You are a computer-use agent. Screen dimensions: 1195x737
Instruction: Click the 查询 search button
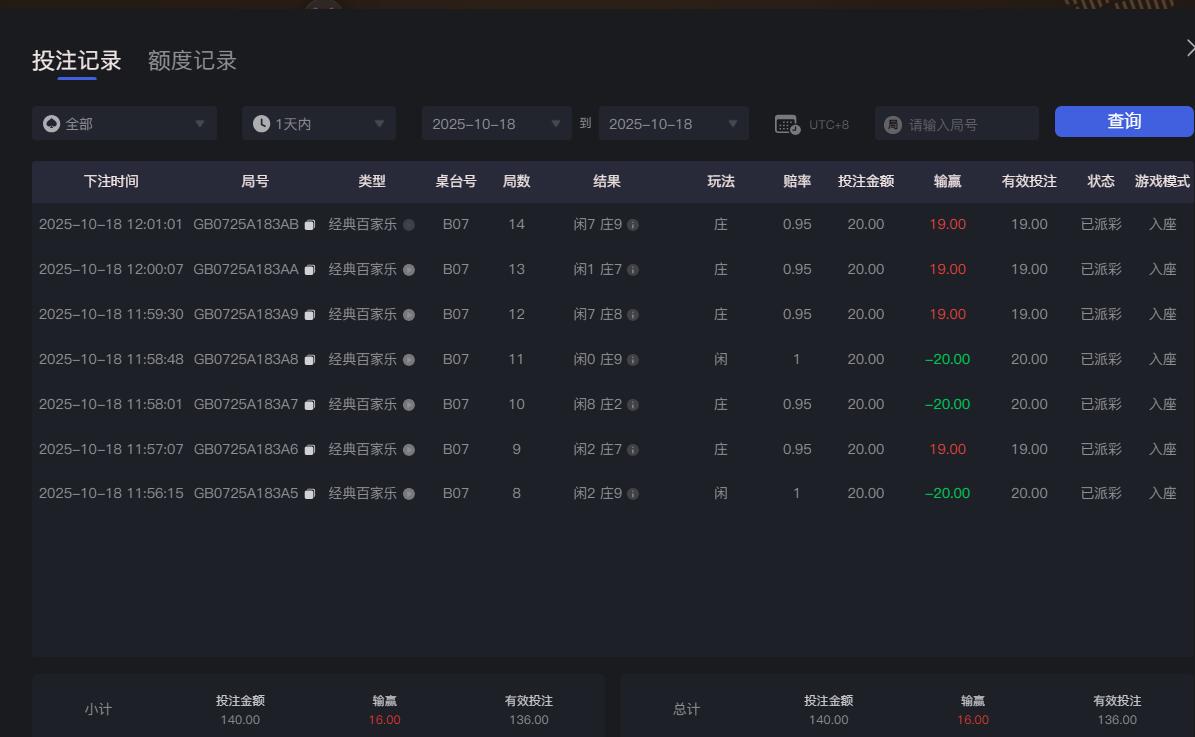coord(1123,121)
